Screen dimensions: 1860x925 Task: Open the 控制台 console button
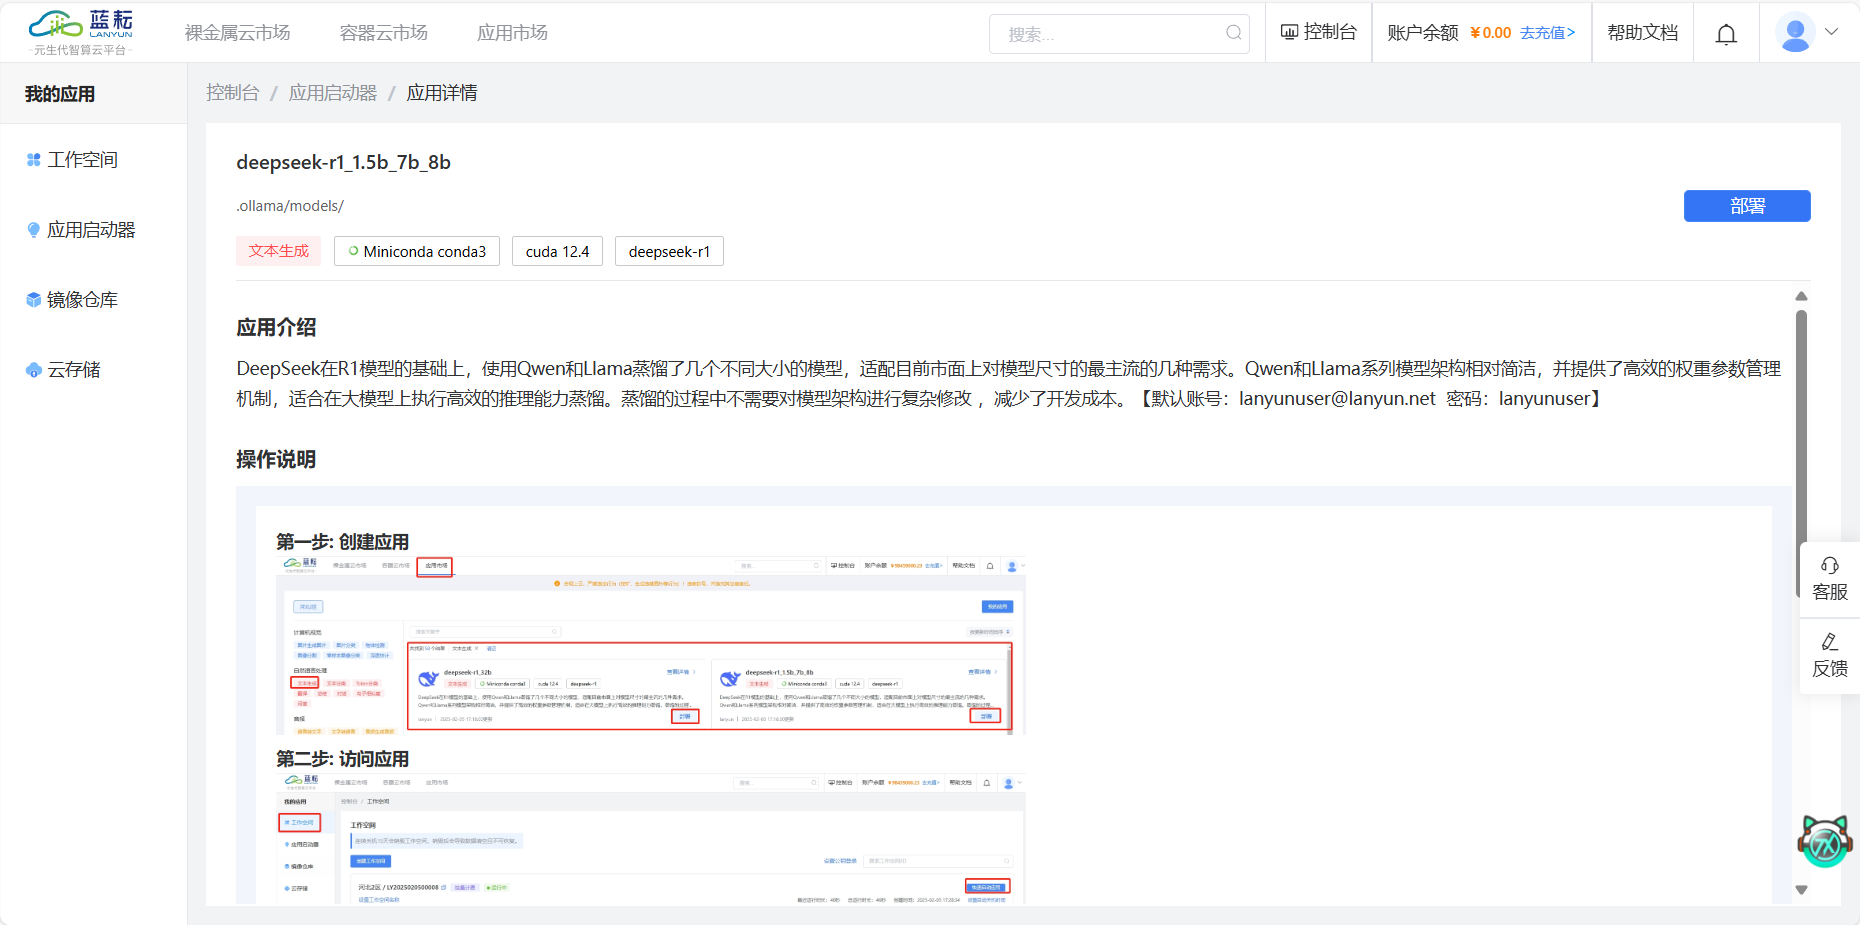point(1318,32)
